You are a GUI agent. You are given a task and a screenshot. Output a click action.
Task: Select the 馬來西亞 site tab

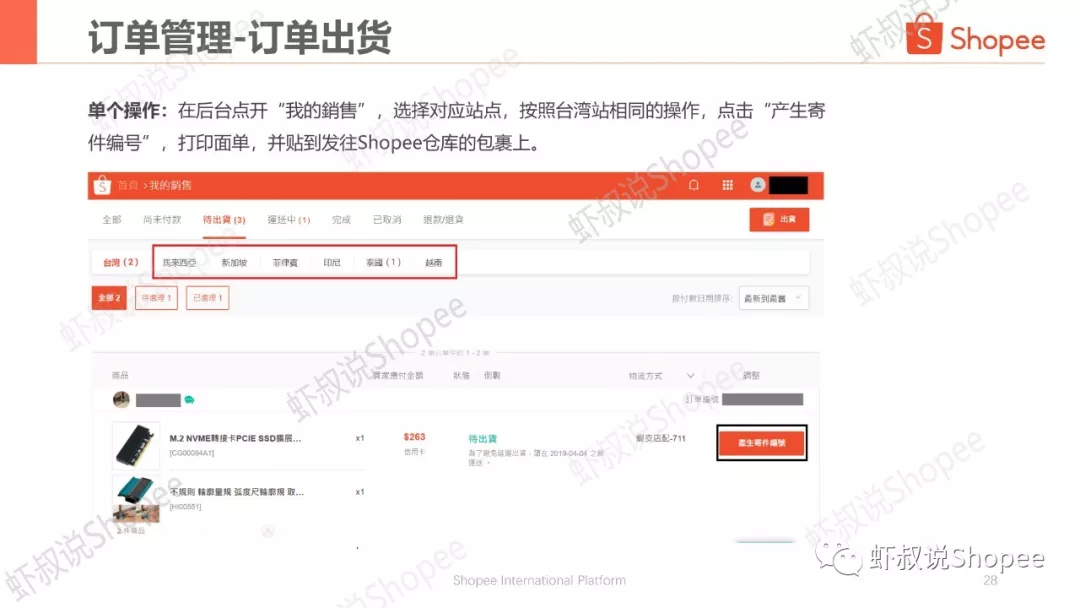179,262
